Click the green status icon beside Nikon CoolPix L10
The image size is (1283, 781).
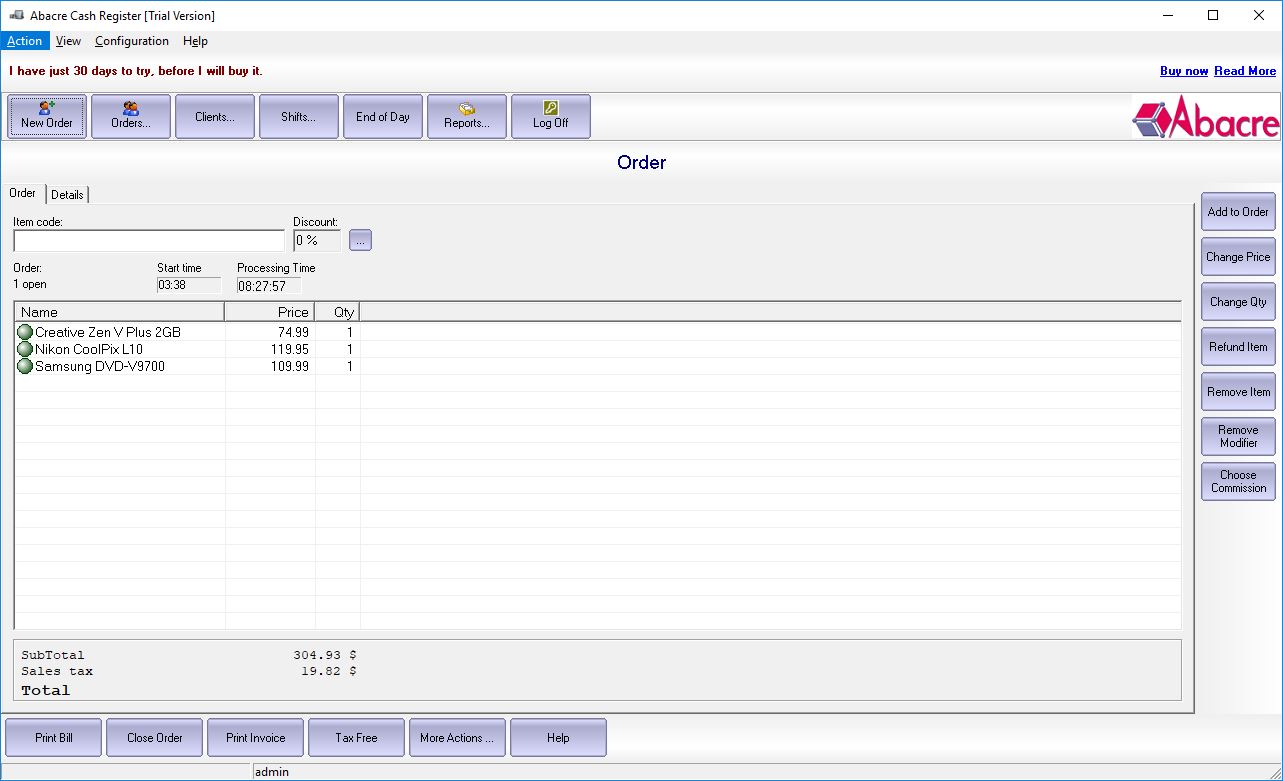[x=24, y=349]
